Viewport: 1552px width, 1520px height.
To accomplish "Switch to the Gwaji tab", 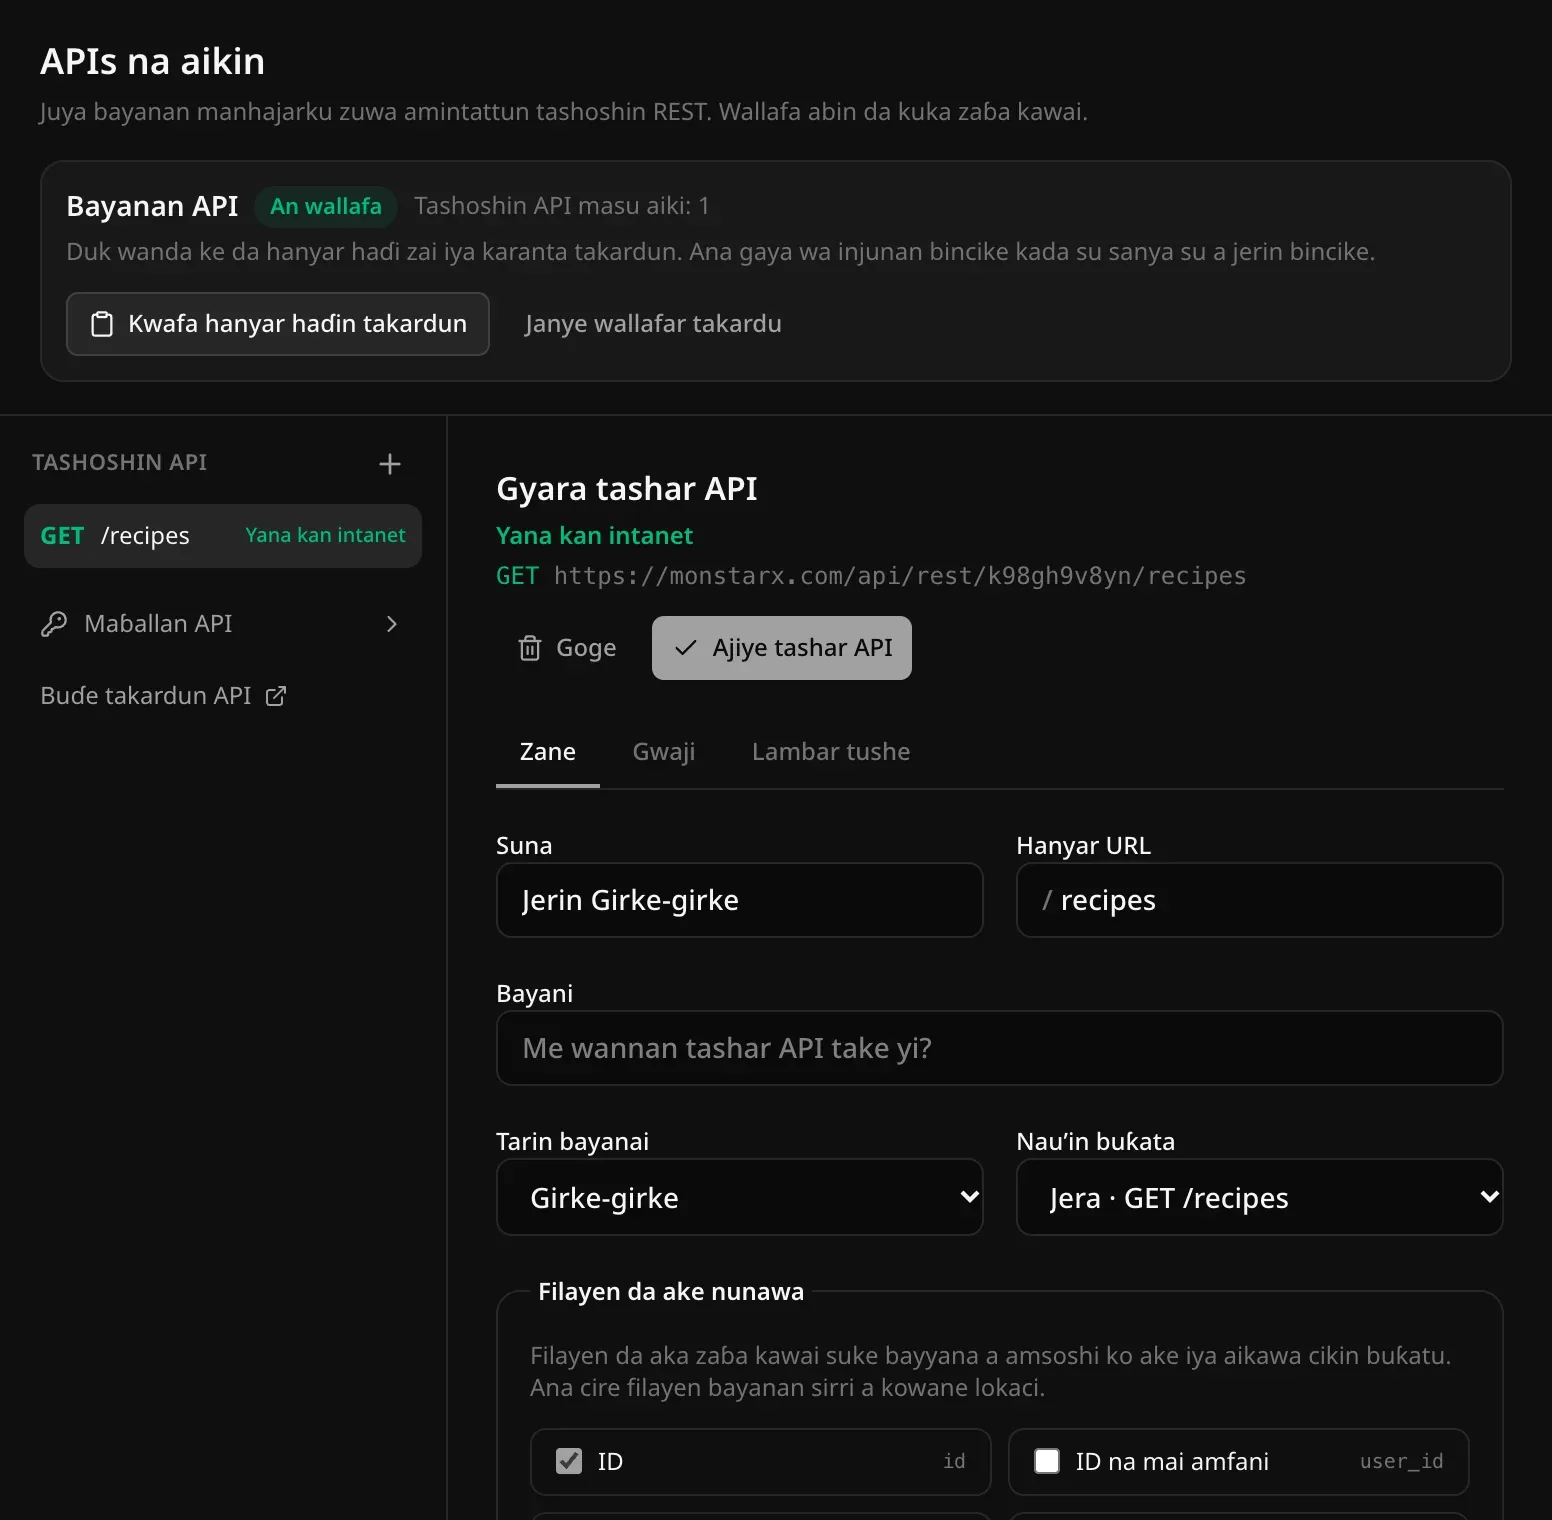I will point(664,752).
